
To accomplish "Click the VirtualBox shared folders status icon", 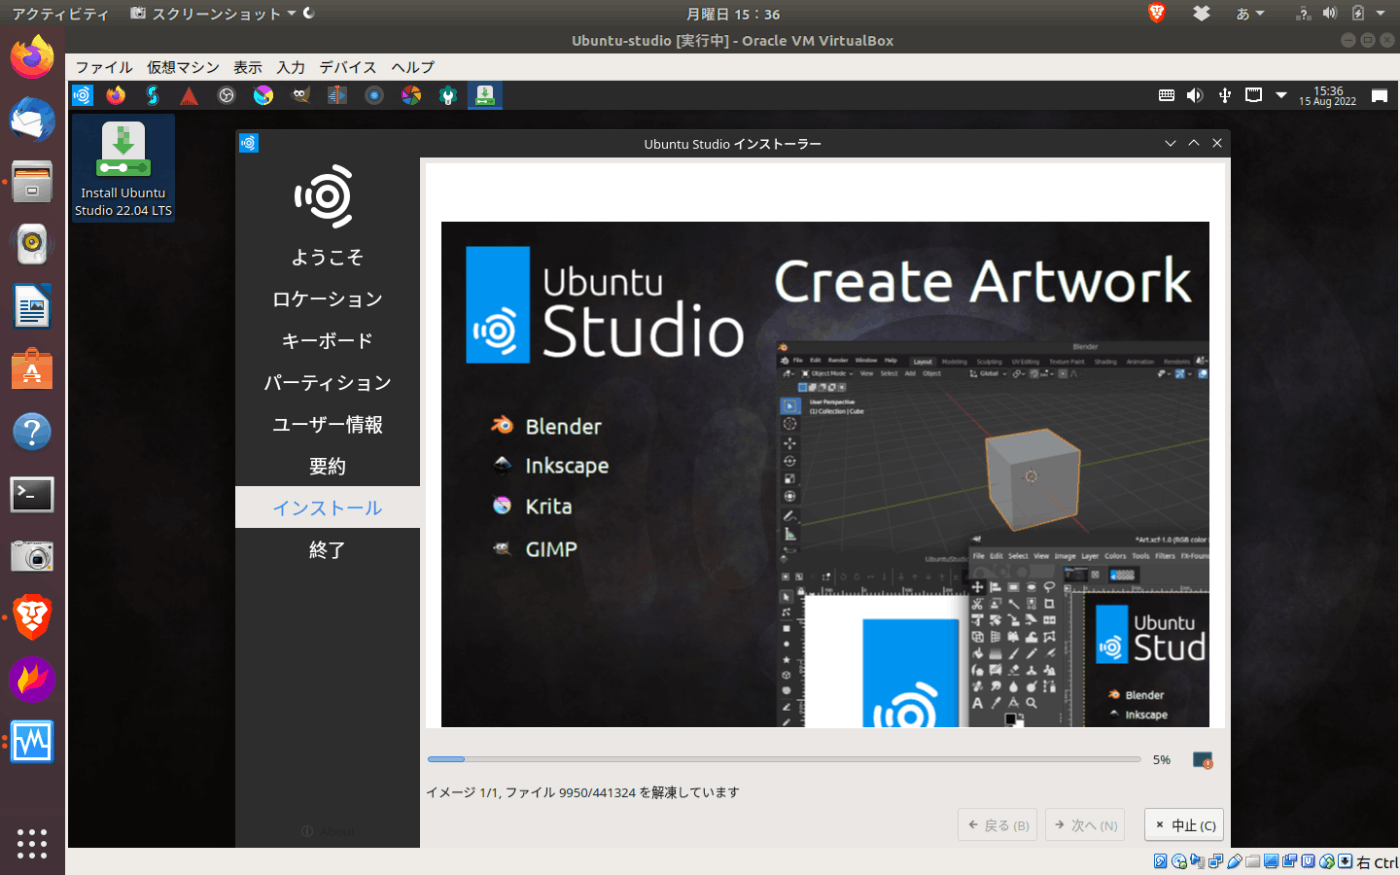I will tap(1252, 862).
